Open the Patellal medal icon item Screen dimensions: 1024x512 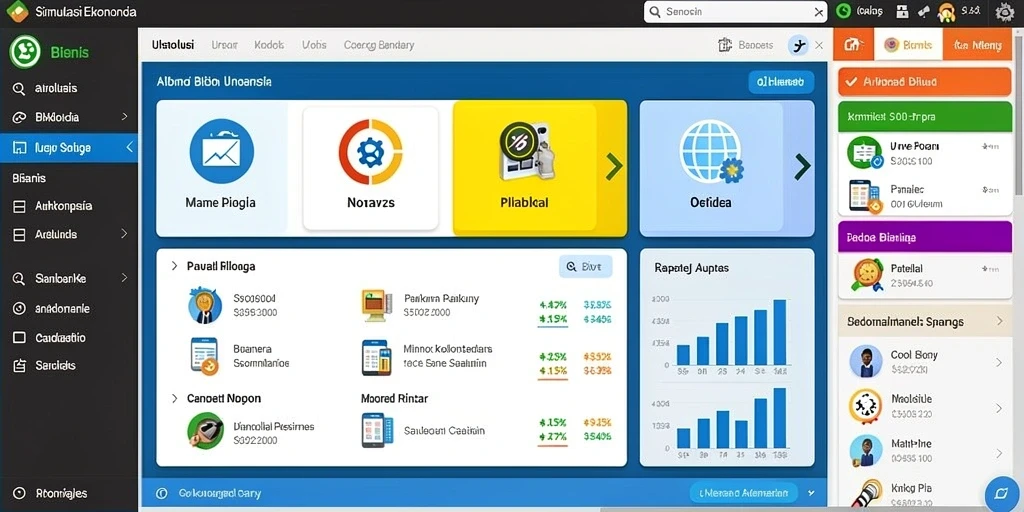867,274
